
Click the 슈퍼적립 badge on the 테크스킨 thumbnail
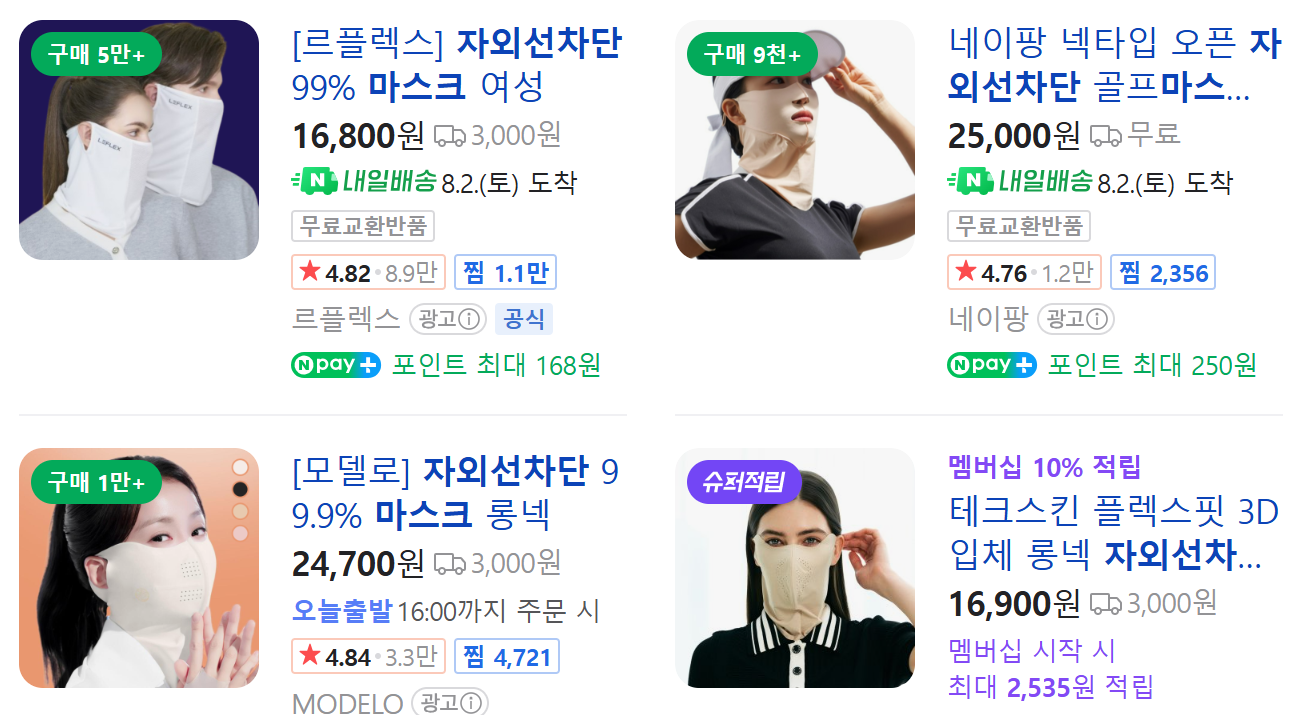point(744,484)
